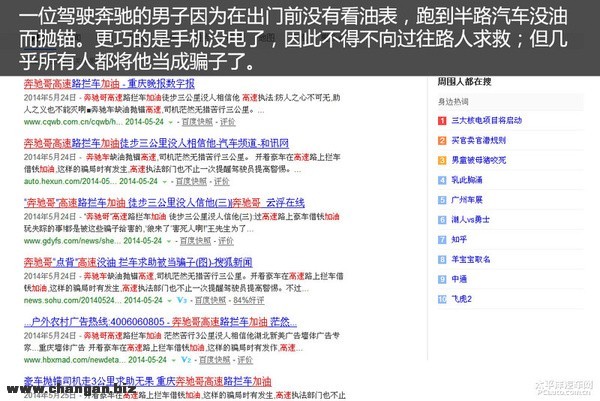Screen dimensions: 600x401
Task: Open the 搜狐新闻 拦车求助被当骗子 result title
Action: coord(138,262)
